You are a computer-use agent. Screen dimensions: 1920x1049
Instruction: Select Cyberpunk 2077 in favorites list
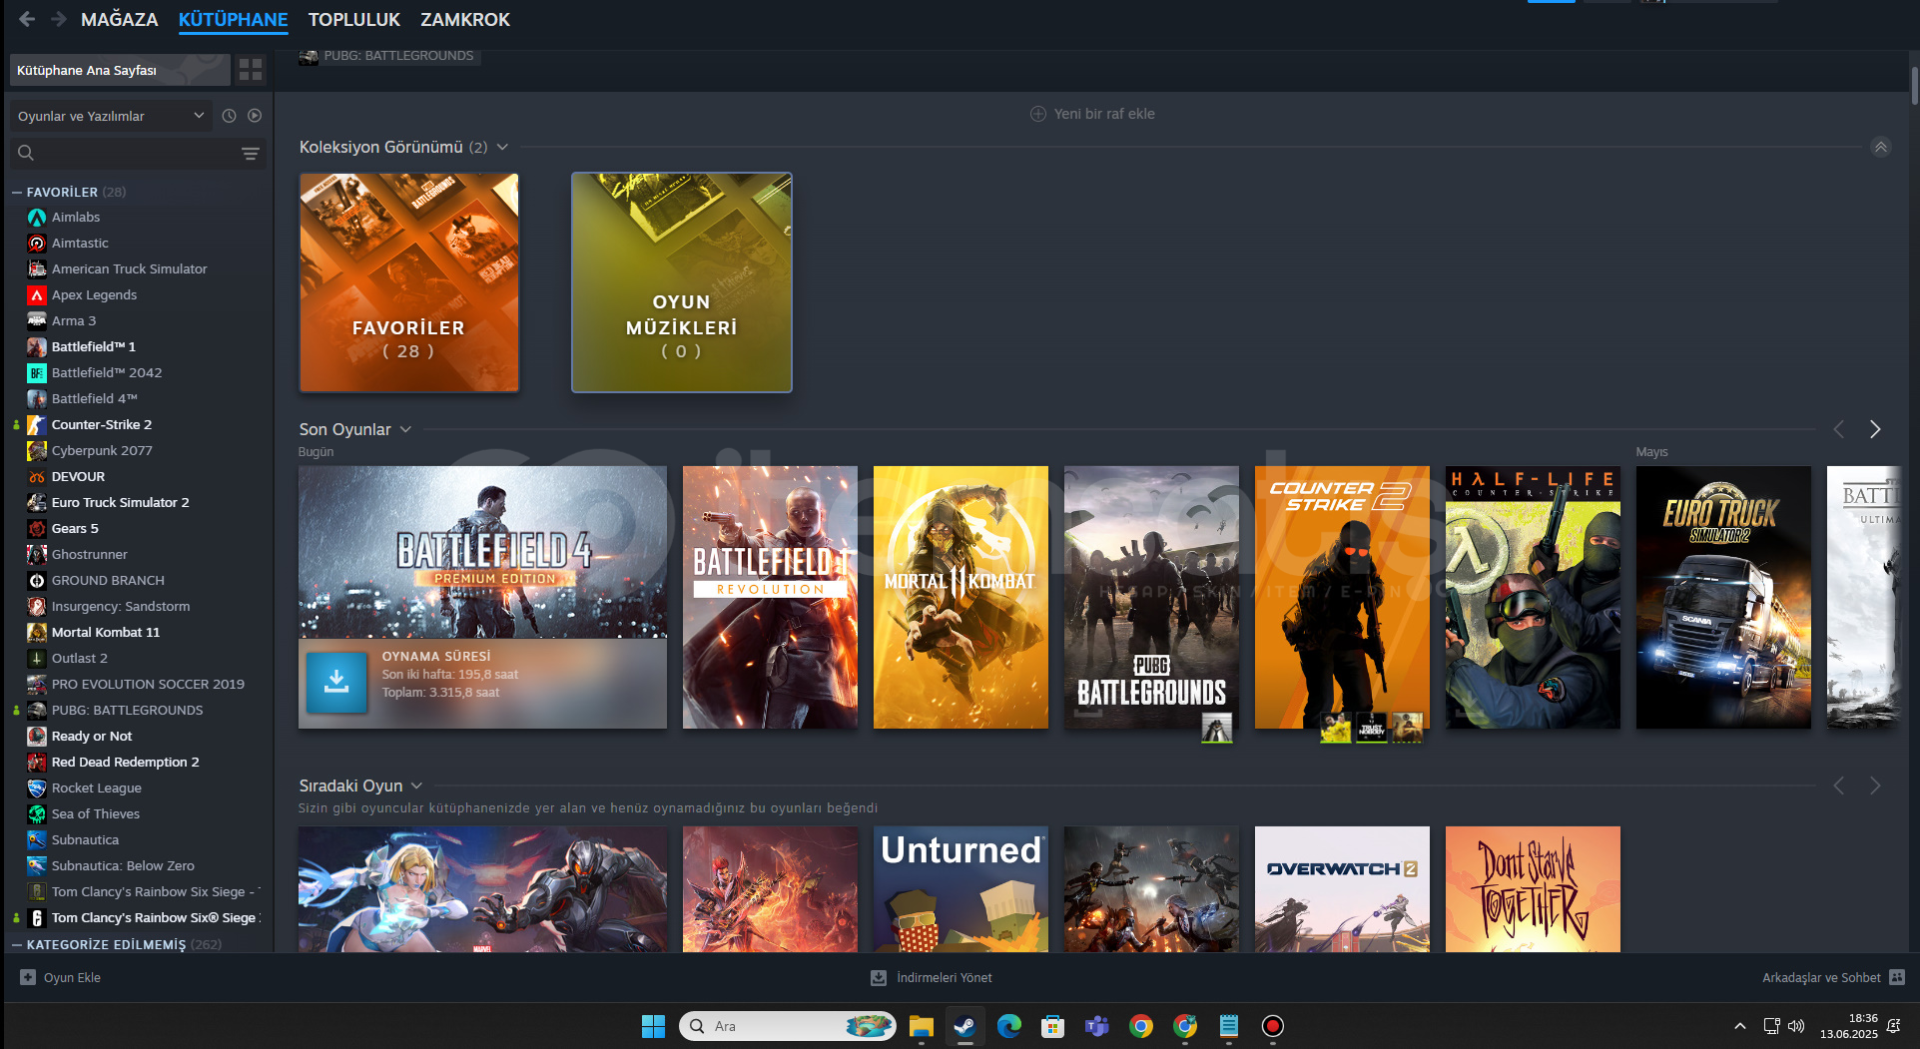click(x=102, y=451)
